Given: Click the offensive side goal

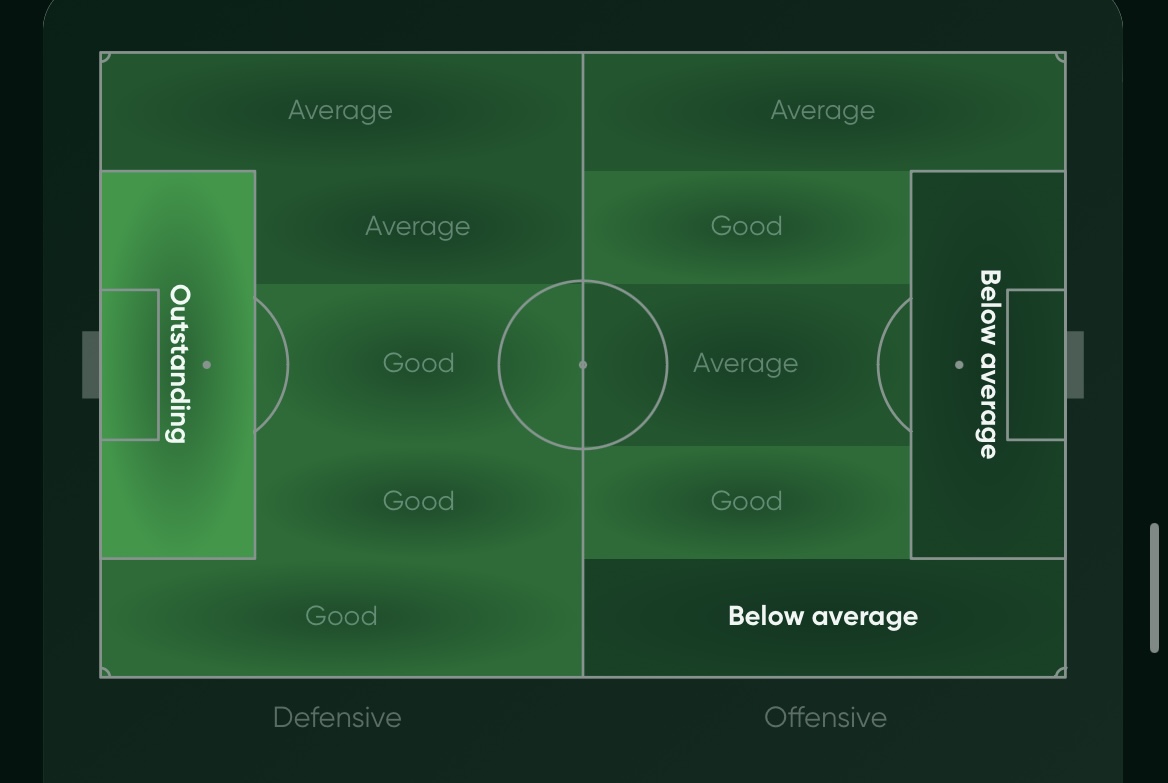Looking at the screenshot, I should 1075,365.
